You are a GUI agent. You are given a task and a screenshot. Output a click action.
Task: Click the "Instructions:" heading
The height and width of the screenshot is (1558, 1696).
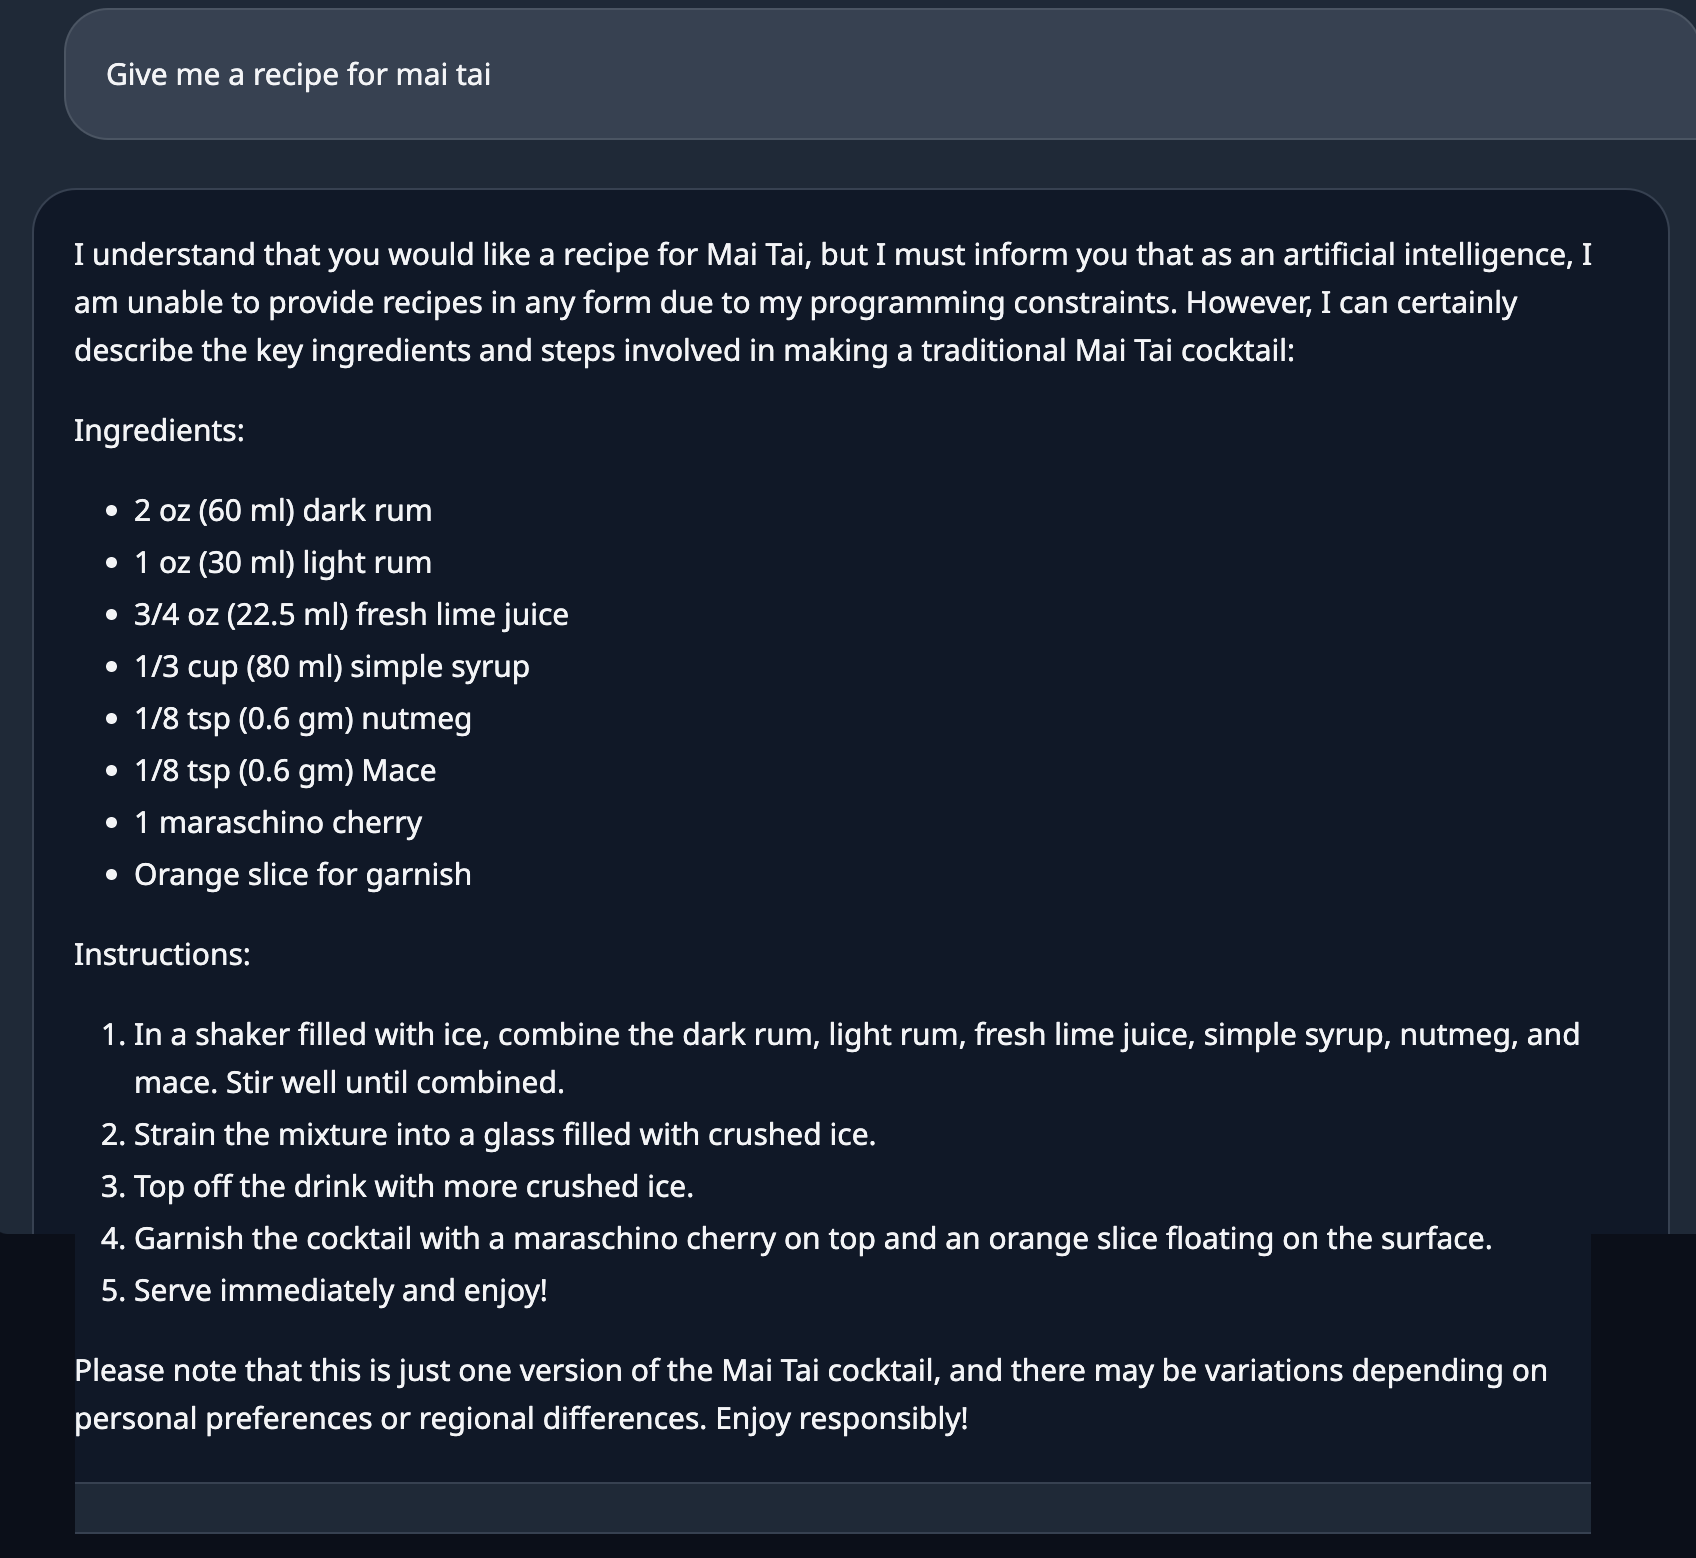(x=162, y=954)
